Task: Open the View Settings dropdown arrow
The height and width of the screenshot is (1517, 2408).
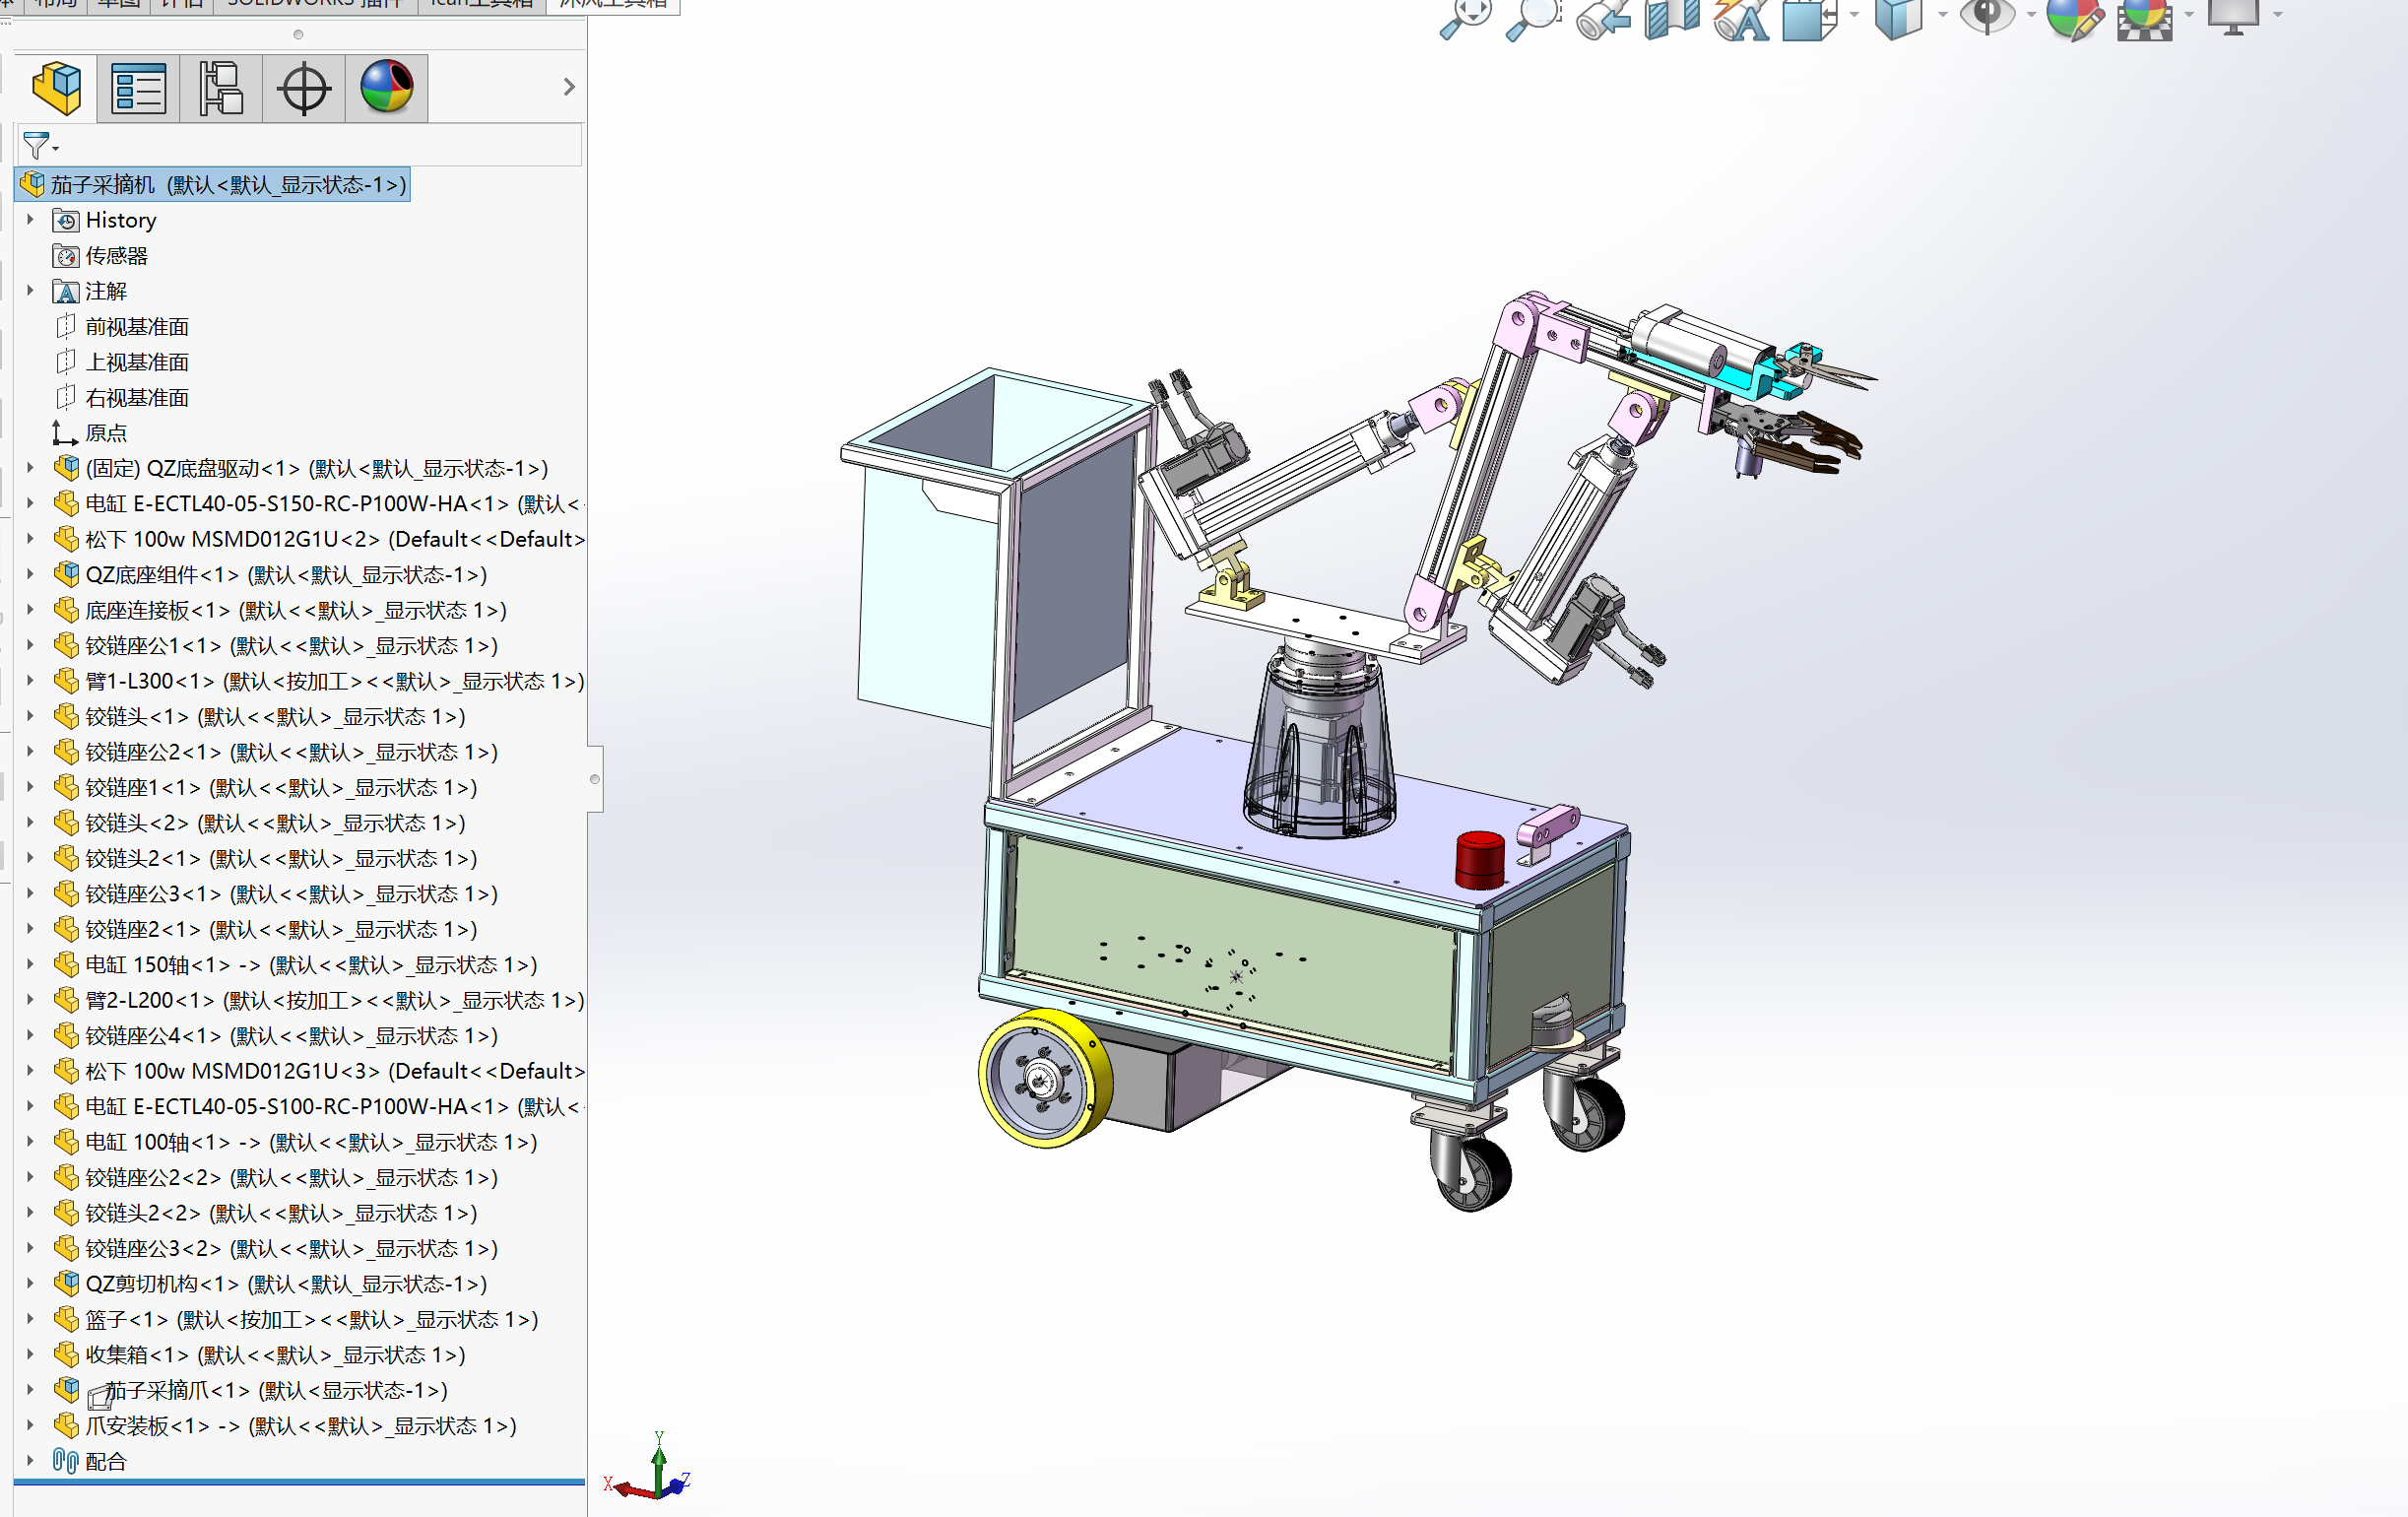Action: [2278, 15]
